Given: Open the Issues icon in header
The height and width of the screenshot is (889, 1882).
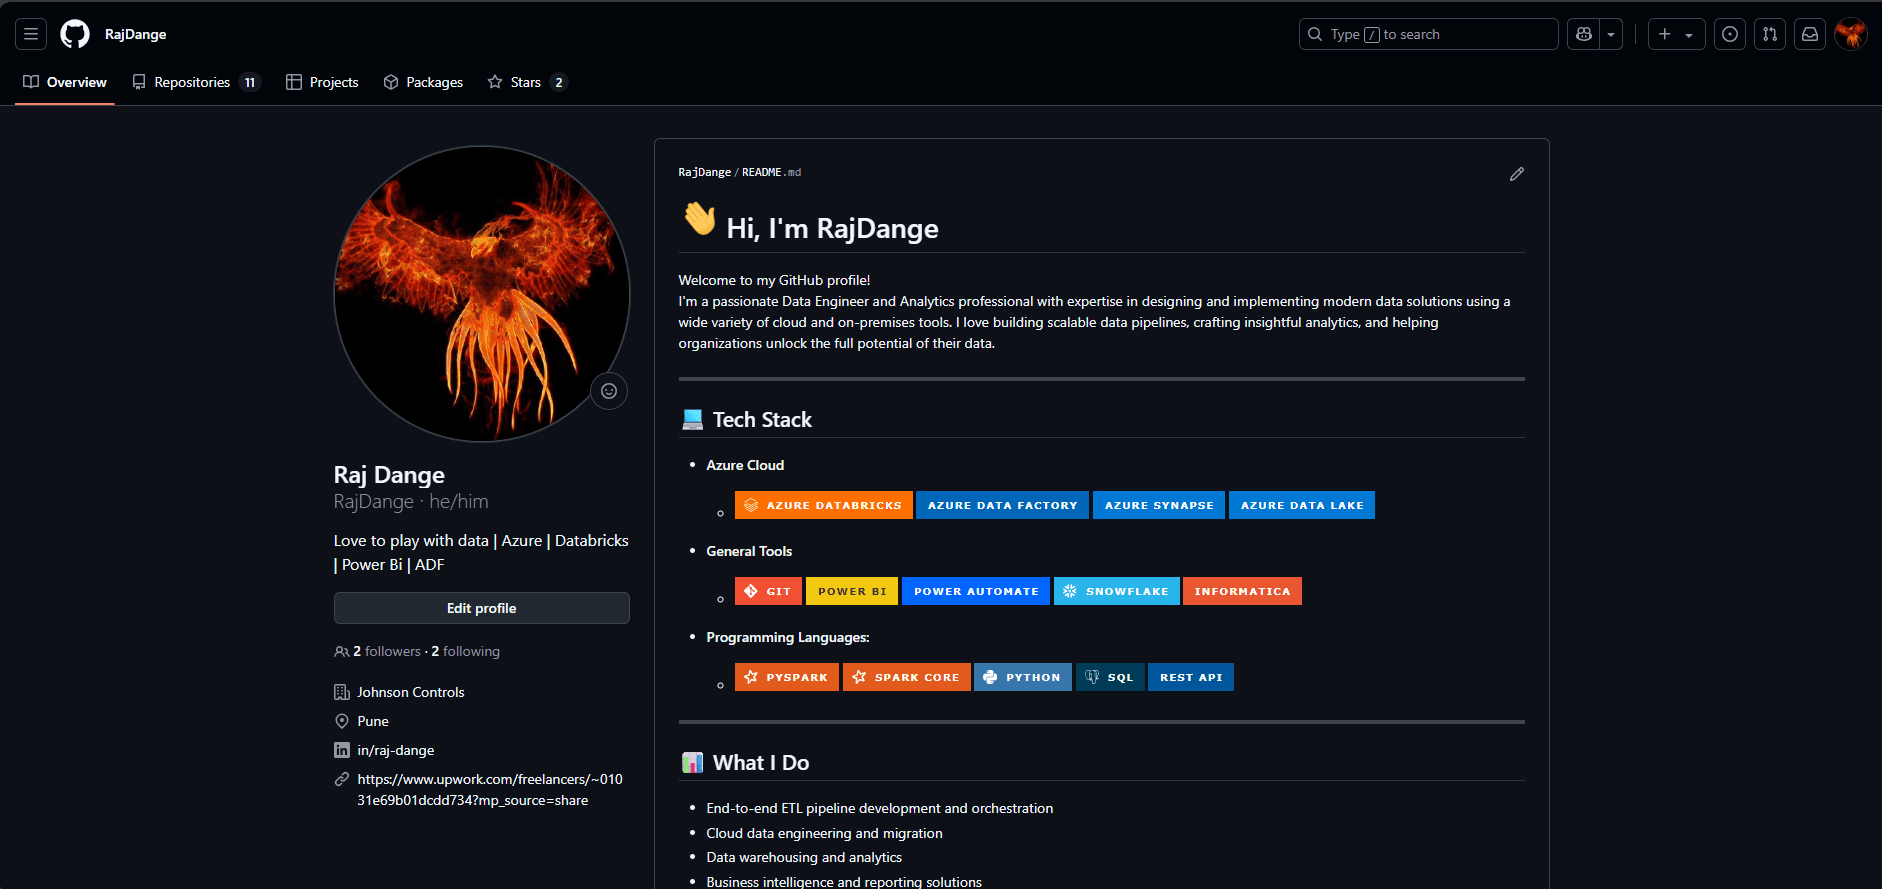Looking at the screenshot, I should click(1730, 34).
